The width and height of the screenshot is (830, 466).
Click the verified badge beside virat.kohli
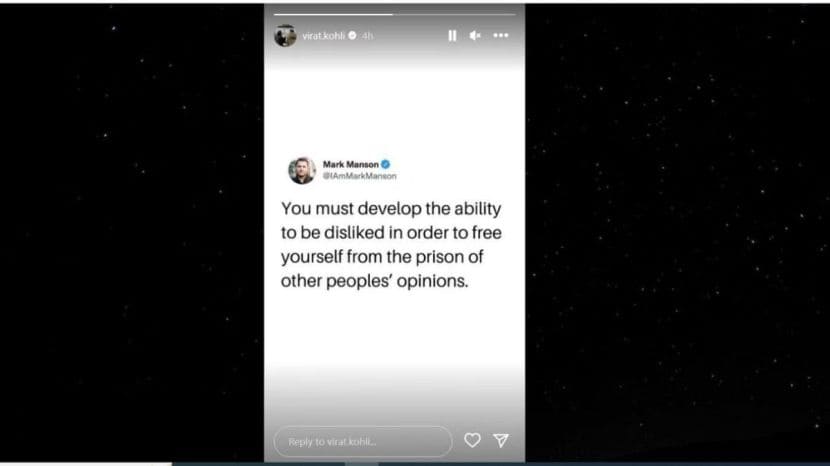pyautogui.click(x=353, y=35)
